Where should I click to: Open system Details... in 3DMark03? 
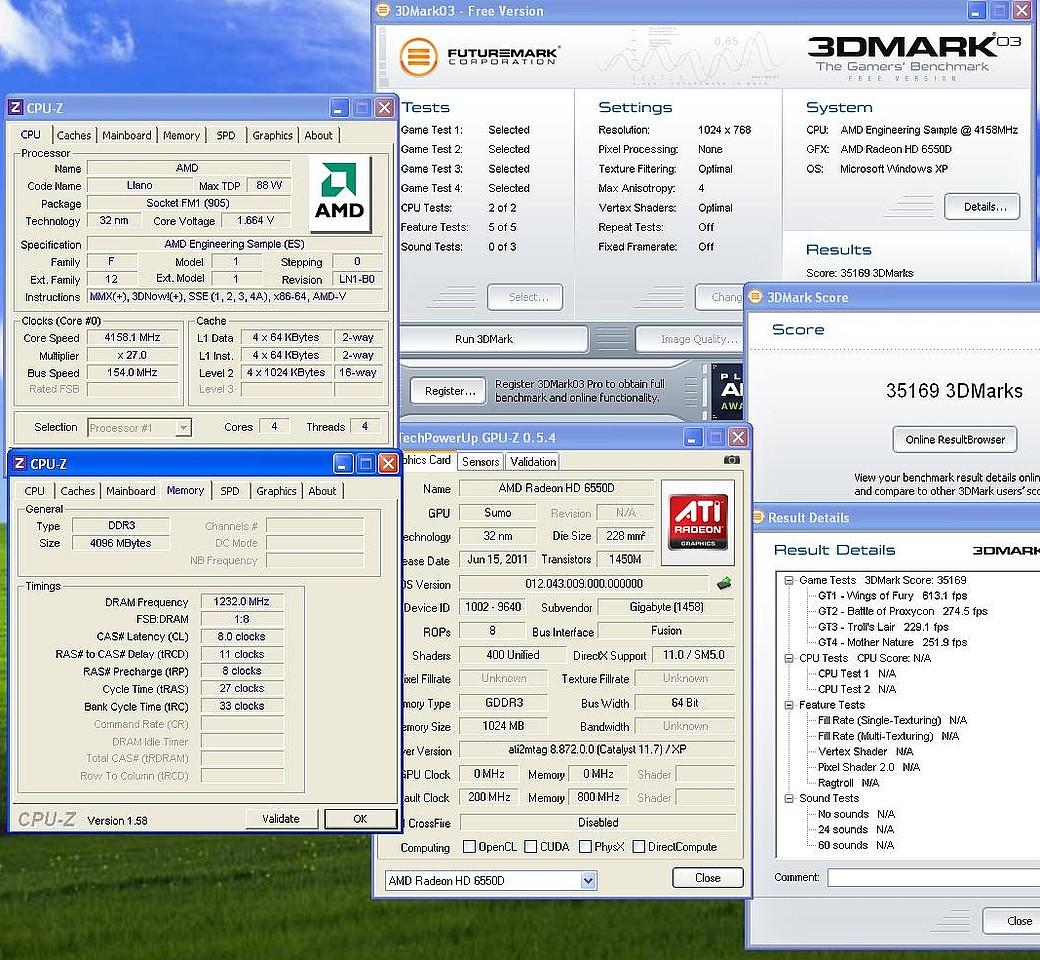tap(982, 207)
